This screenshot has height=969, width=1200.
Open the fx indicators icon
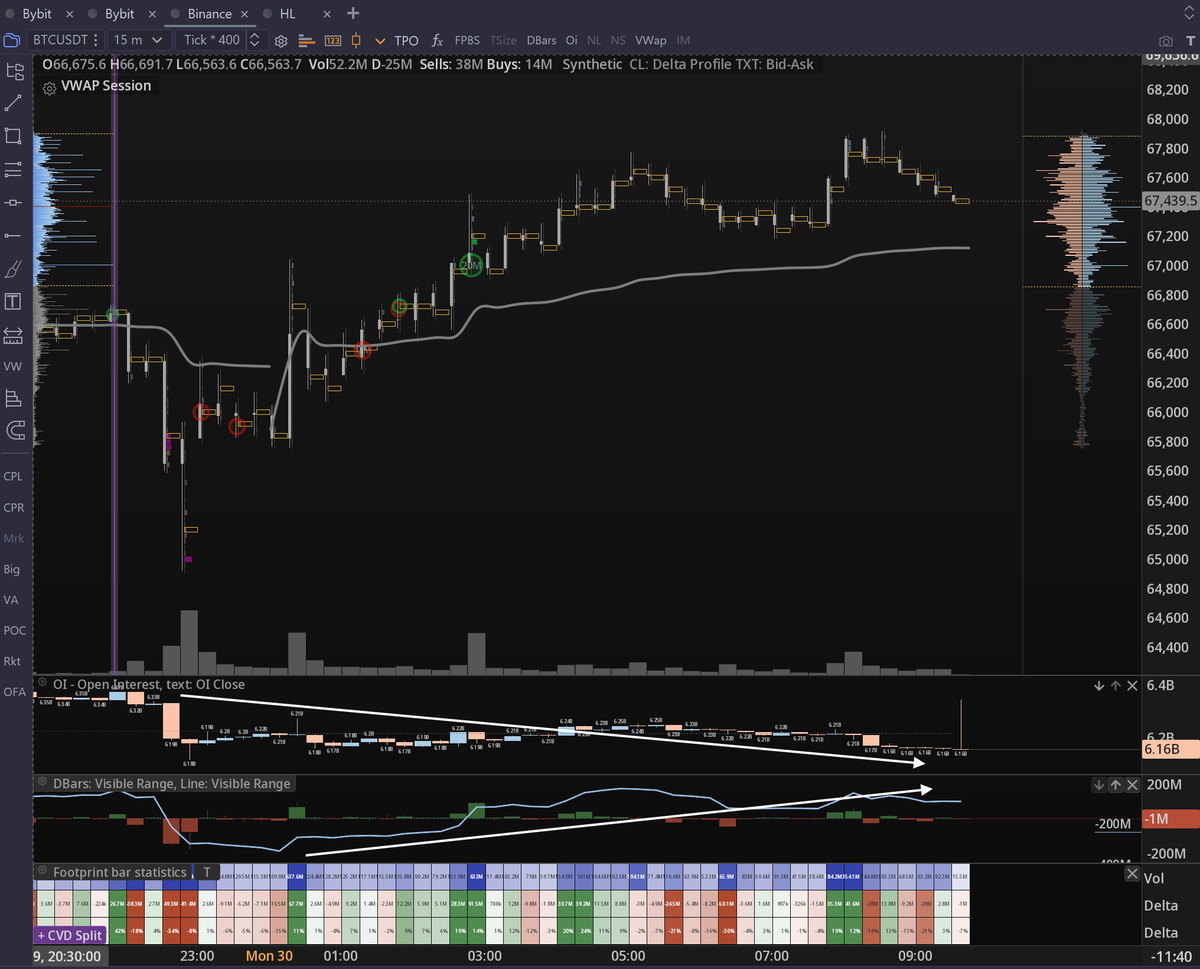tap(437, 41)
